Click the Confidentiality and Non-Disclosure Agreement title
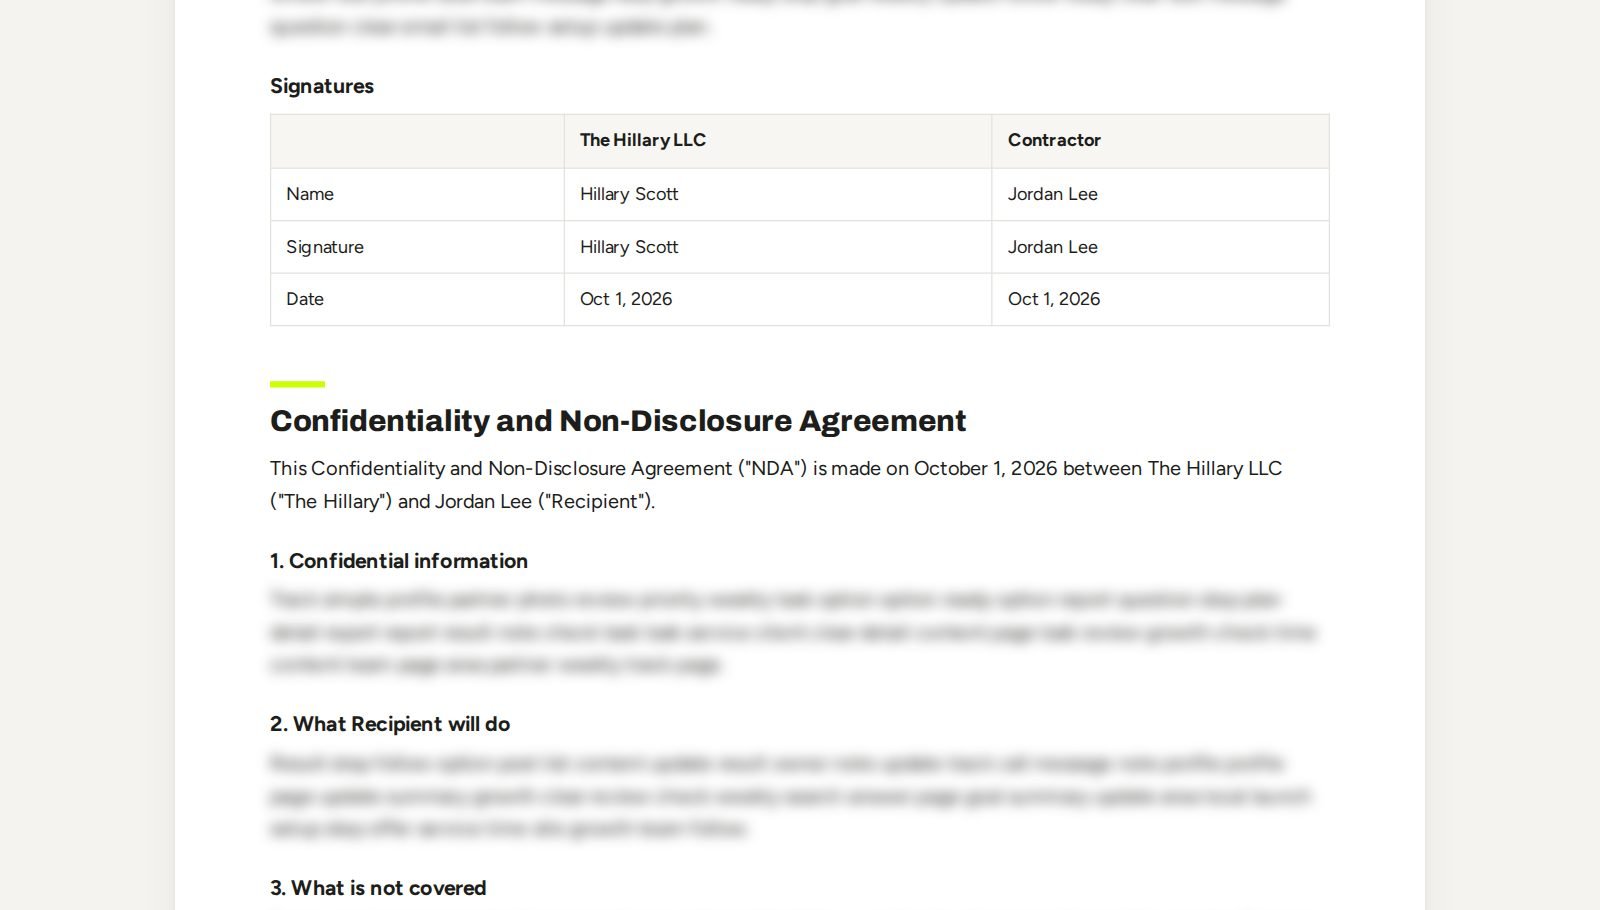 (618, 421)
